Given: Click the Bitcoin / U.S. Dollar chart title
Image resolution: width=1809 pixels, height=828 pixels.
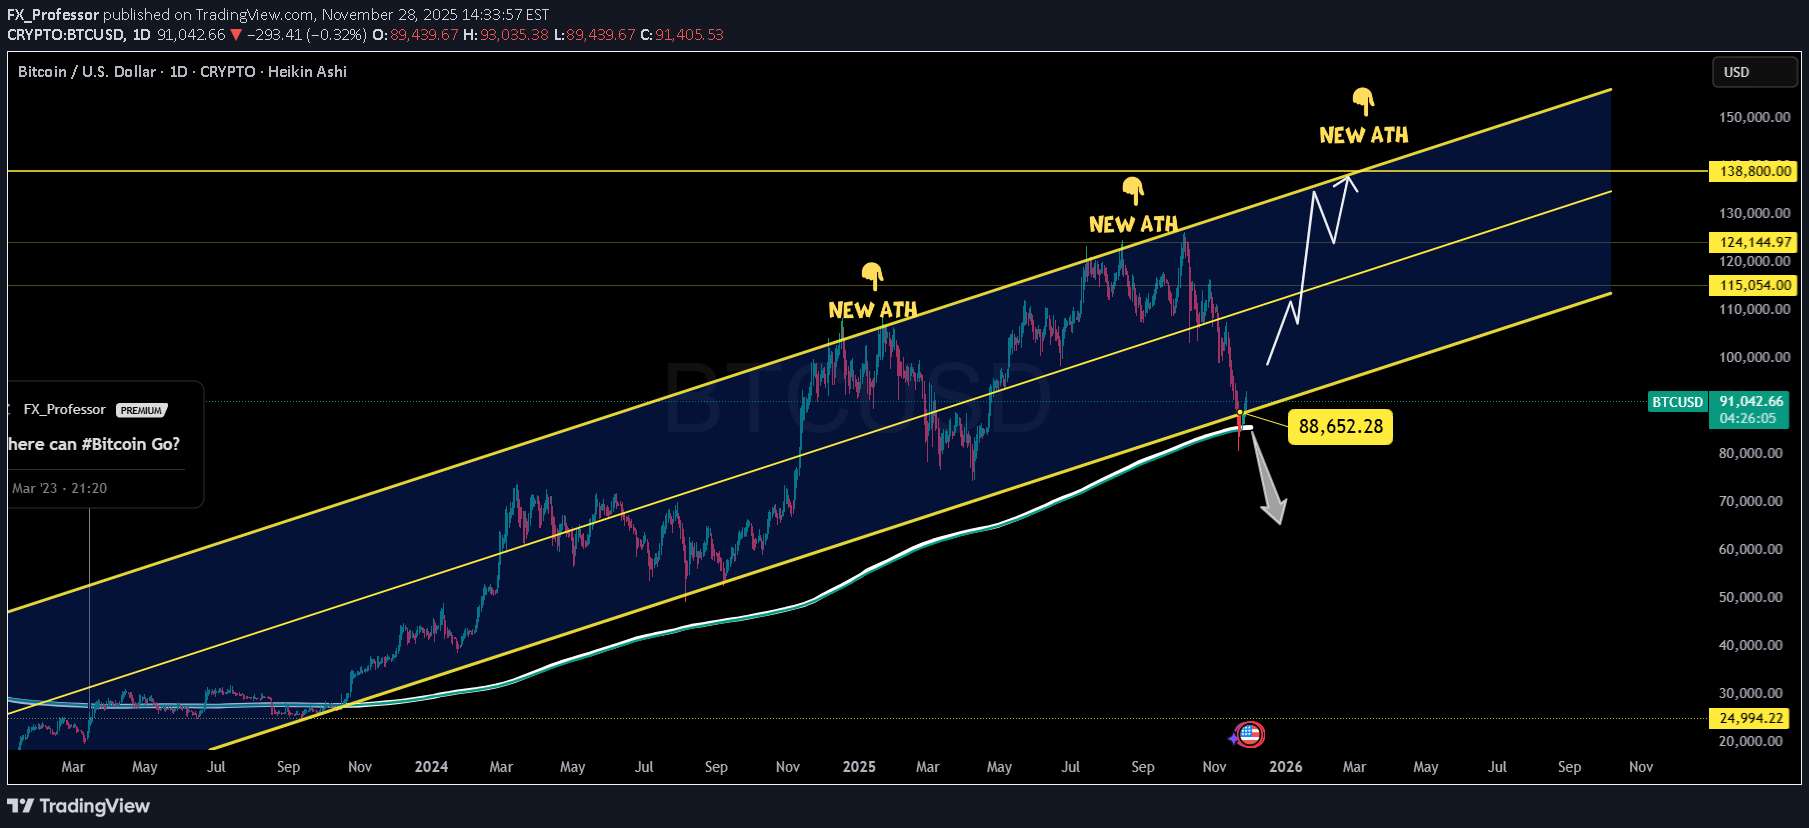Looking at the screenshot, I should (87, 72).
